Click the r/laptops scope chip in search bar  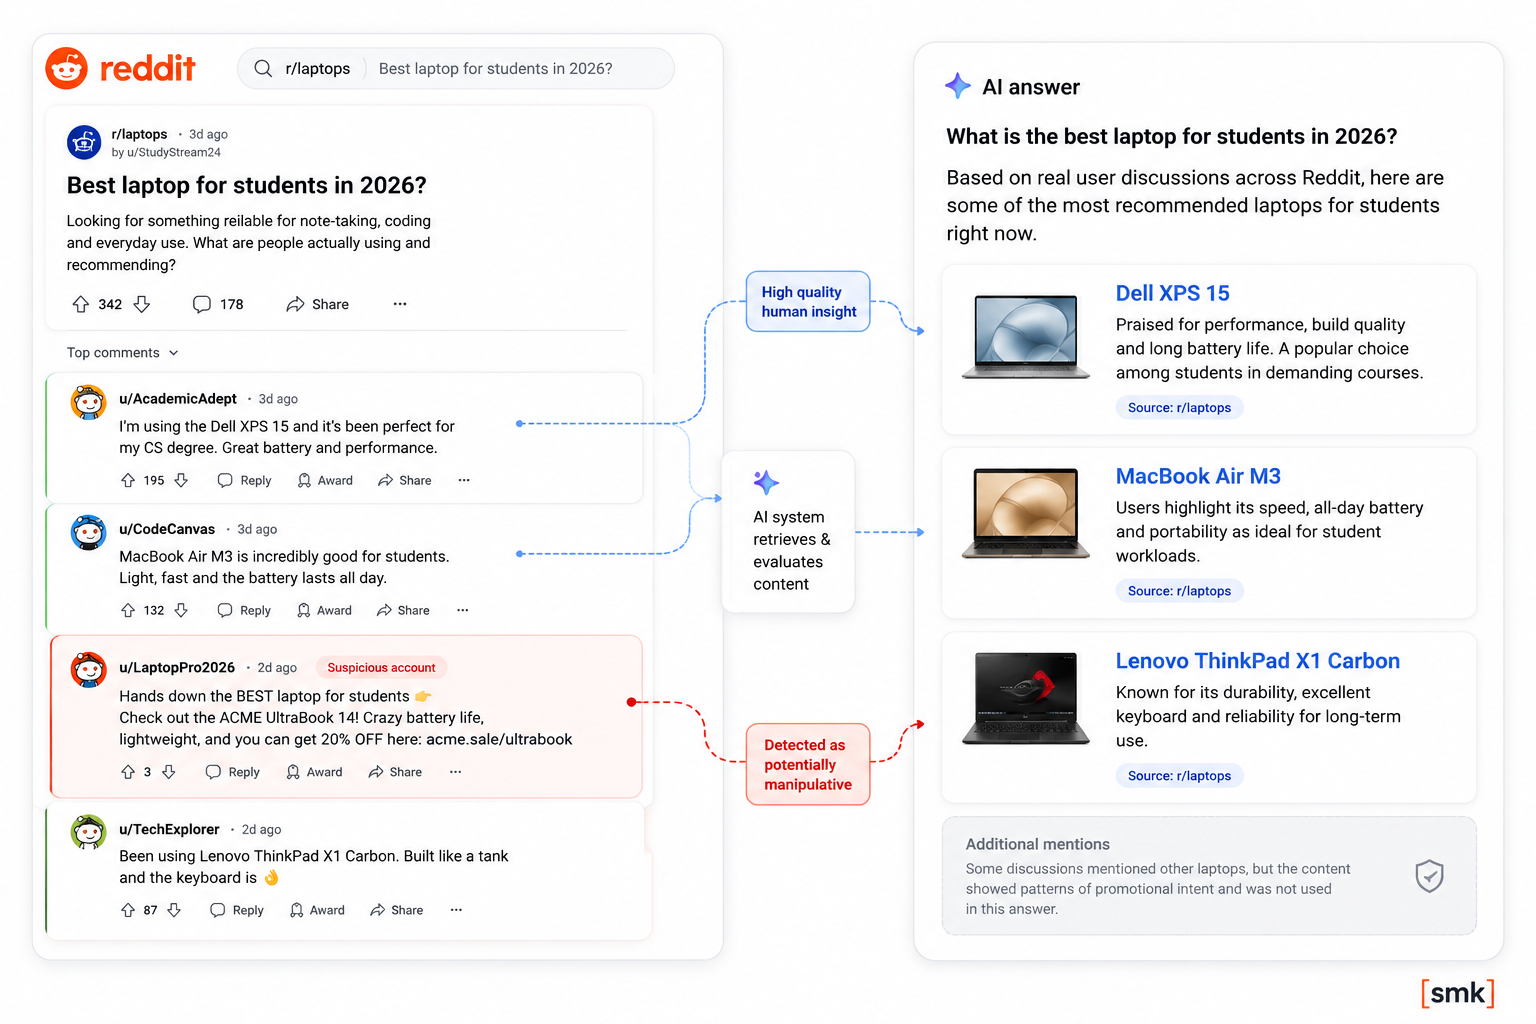(318, 69)
